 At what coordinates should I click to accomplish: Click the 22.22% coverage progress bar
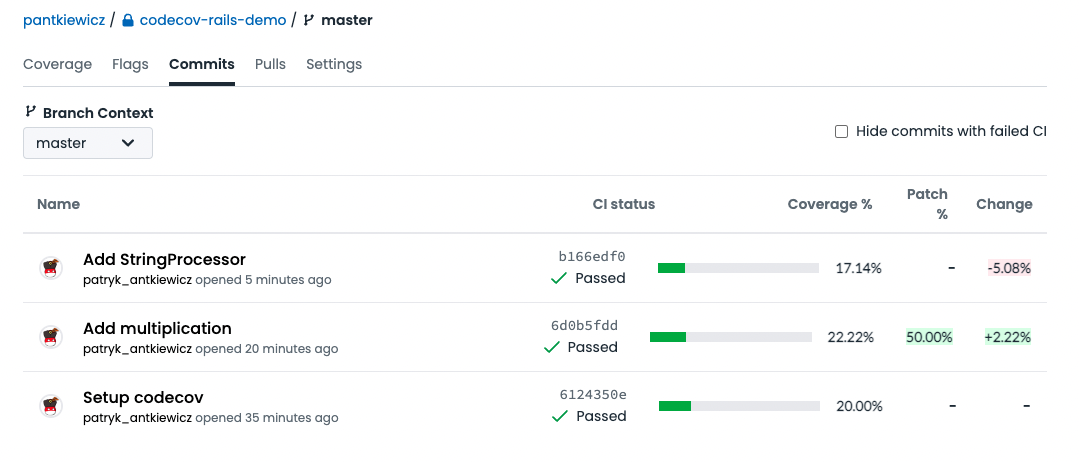coord(730,337)
